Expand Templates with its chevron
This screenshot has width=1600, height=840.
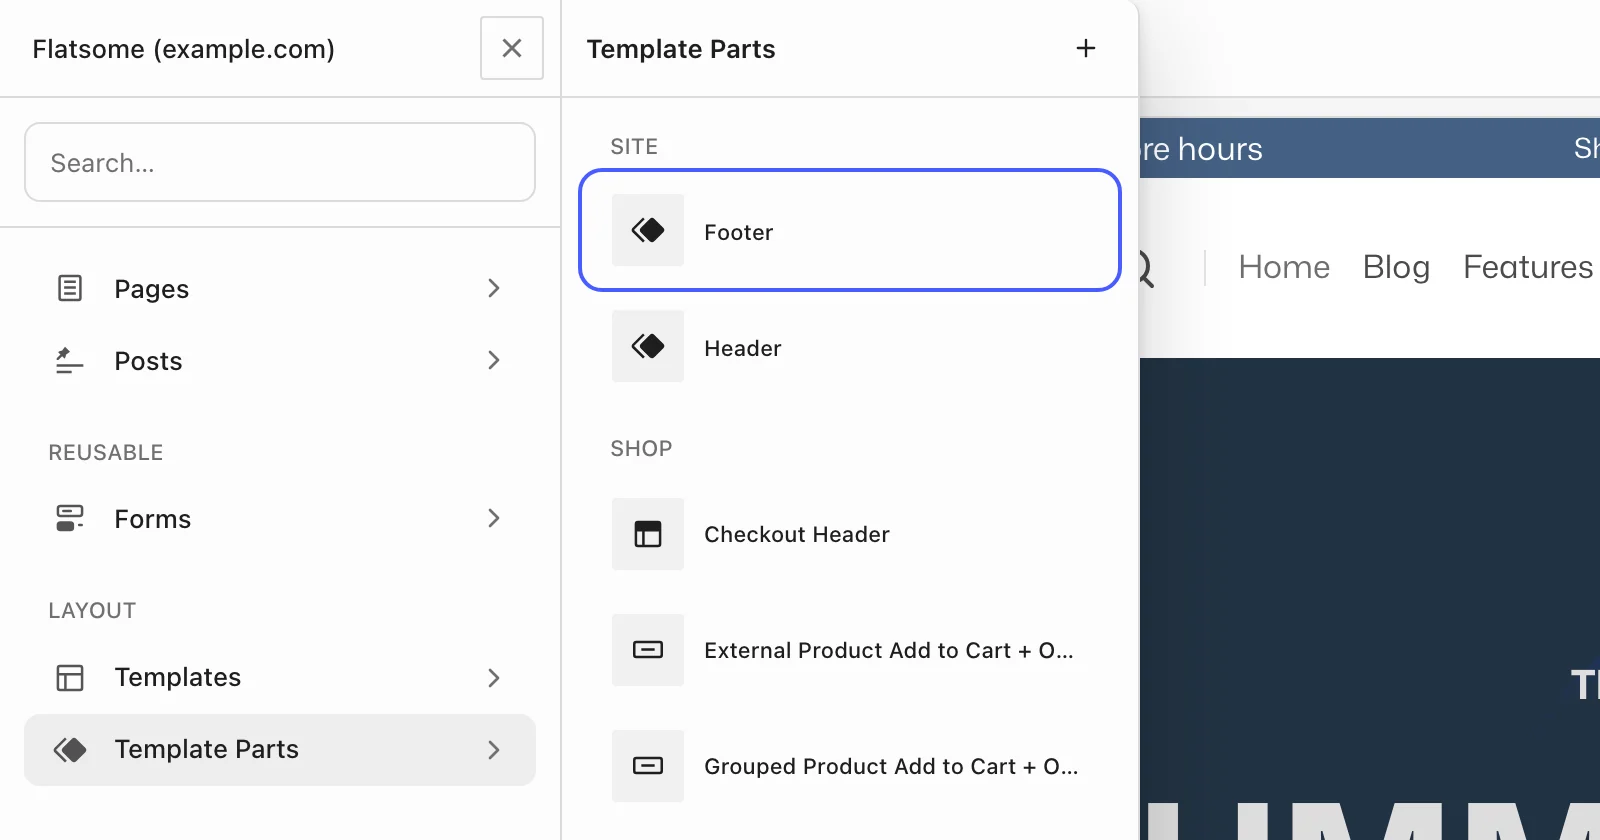click(x=493, y=677)
